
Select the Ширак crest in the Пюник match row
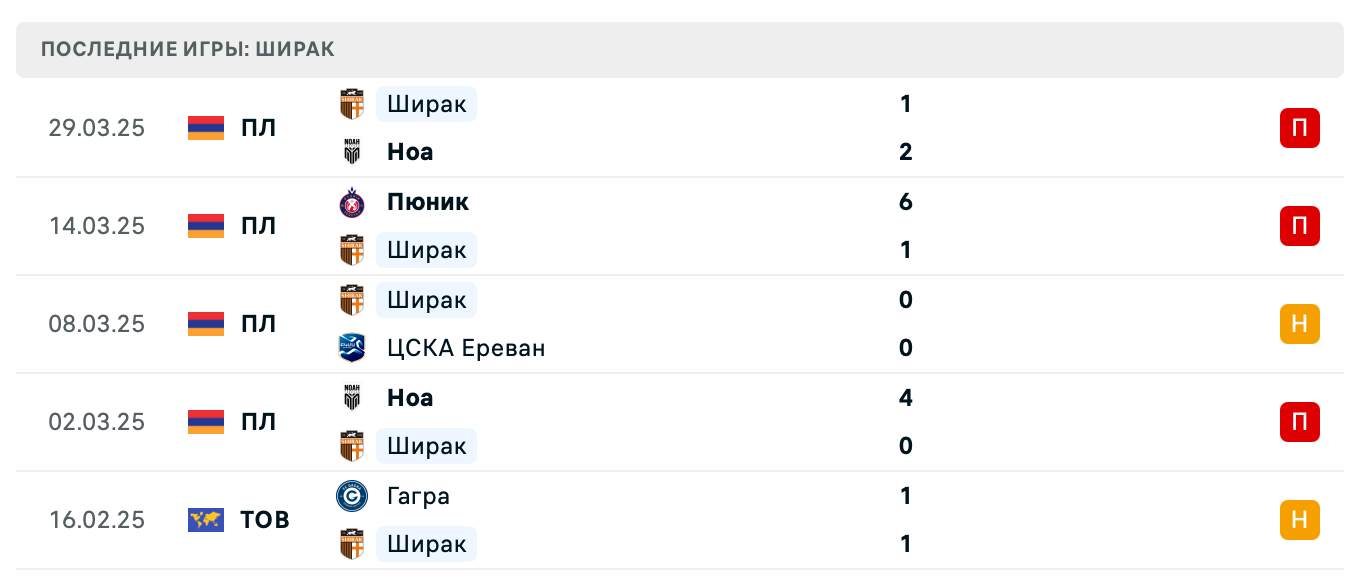[x=352, y=250]
